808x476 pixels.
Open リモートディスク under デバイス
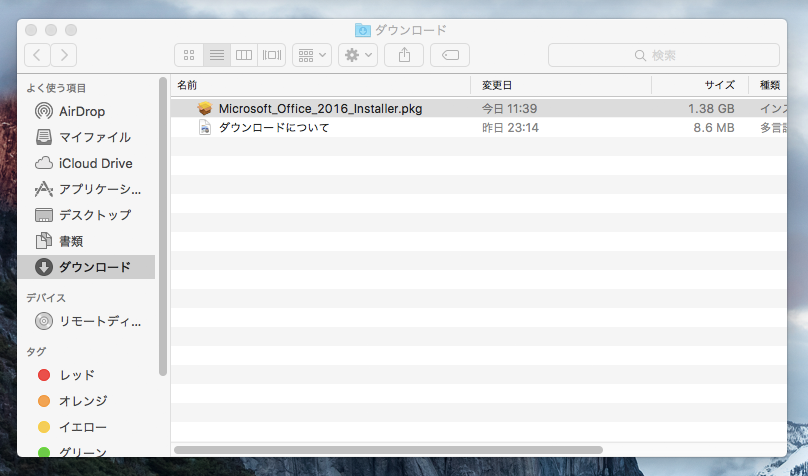coord(86,321)
